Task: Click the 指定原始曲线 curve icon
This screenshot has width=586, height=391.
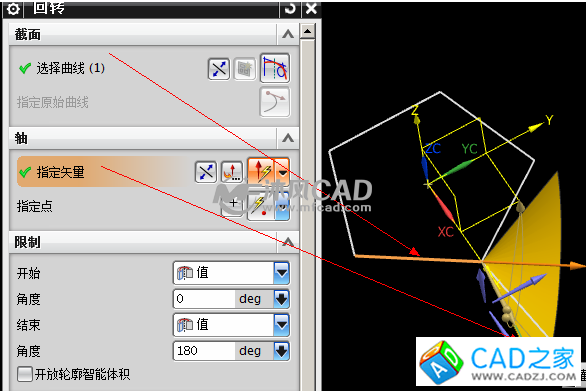Action: click(x=275, y=102)
